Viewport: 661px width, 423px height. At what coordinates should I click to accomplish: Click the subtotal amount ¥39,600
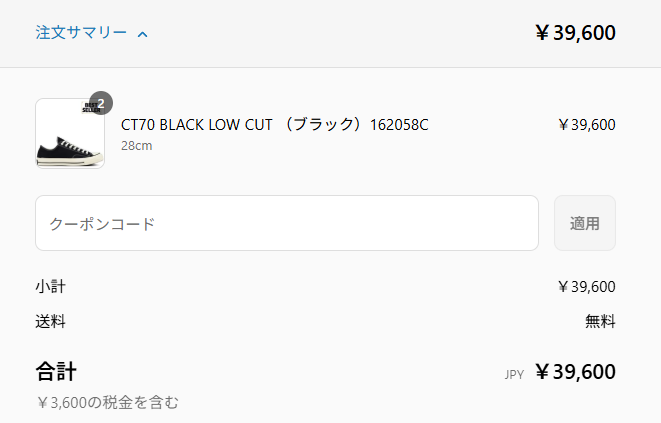(x=587, y=287)
